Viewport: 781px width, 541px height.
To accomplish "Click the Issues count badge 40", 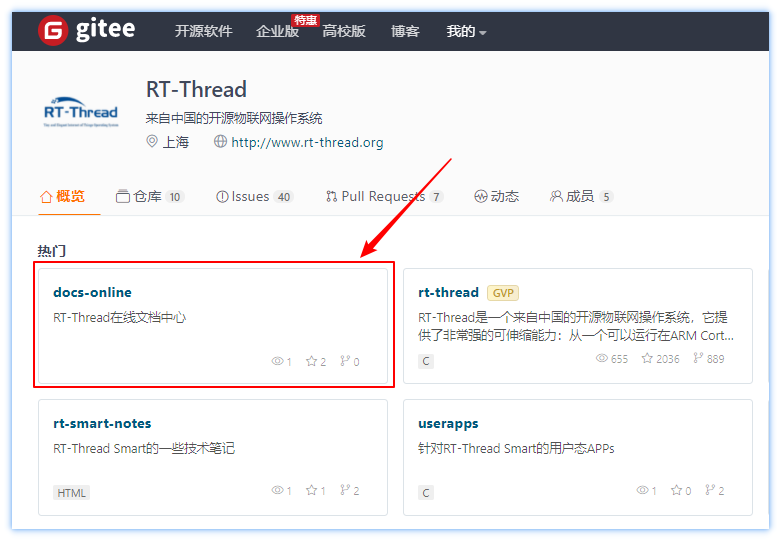I will (284, 197).
